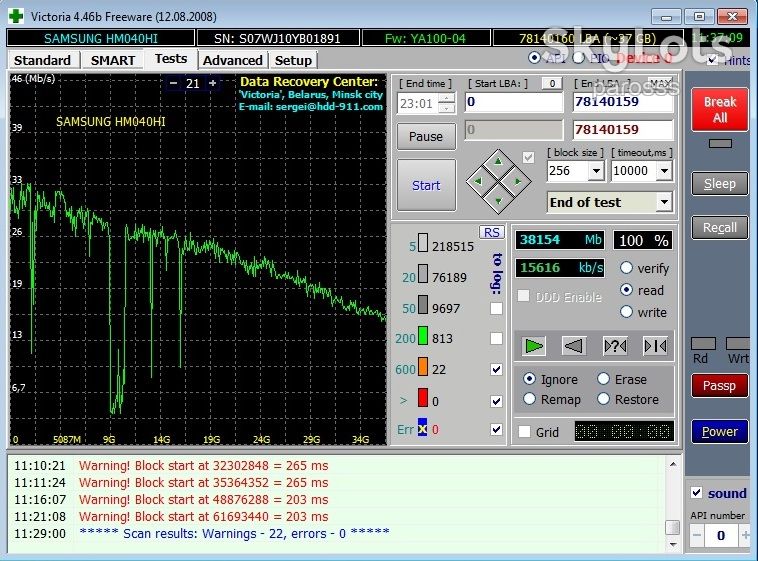Screen dimensions: 758x561
Task: Select the read radio button
Action: pos(627,290)
